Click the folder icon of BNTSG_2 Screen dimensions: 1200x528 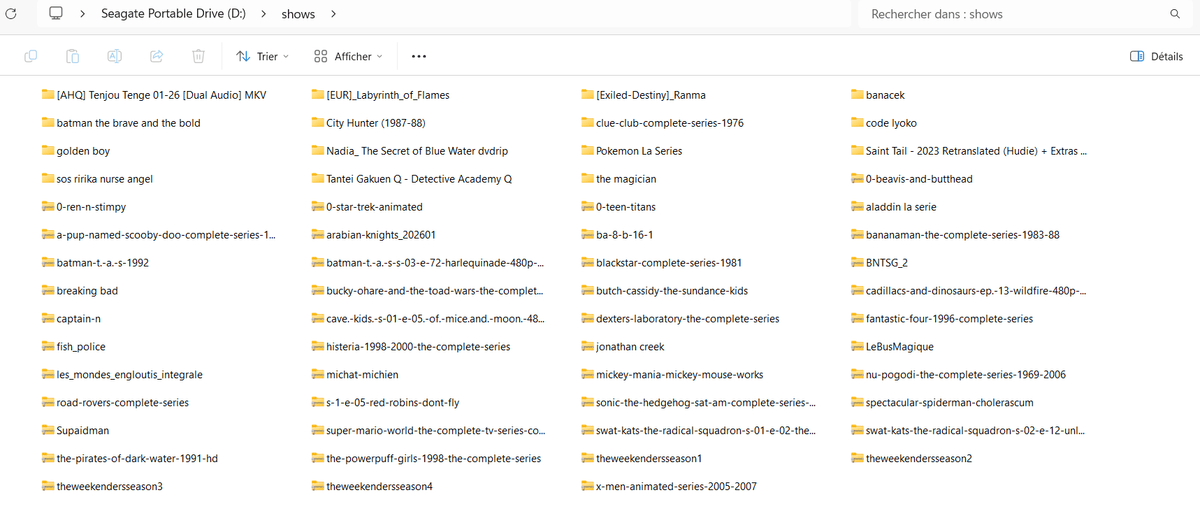[857, 263]
